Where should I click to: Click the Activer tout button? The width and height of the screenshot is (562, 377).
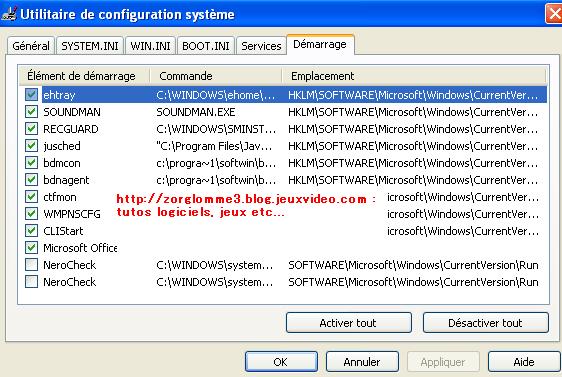(348, 323)
